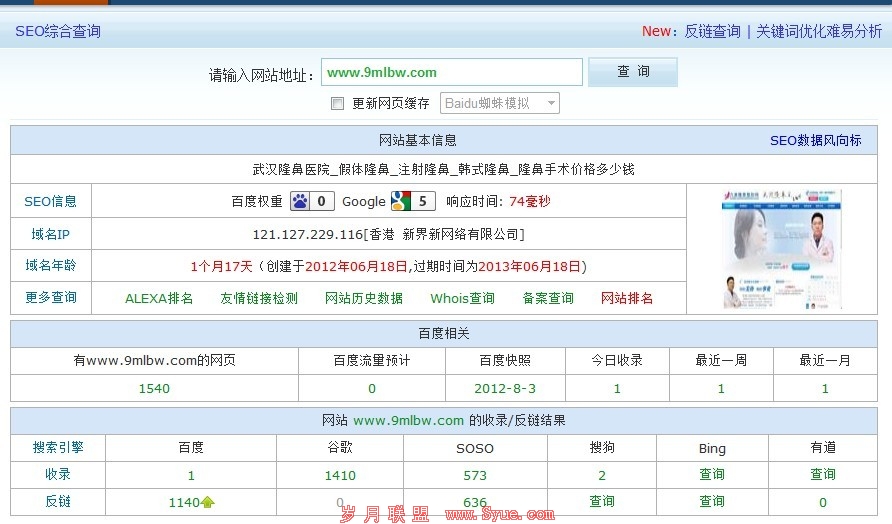Click the www.9mlbw.com link in results header
This screenshot has height=524, width=892.
[408, 421]
